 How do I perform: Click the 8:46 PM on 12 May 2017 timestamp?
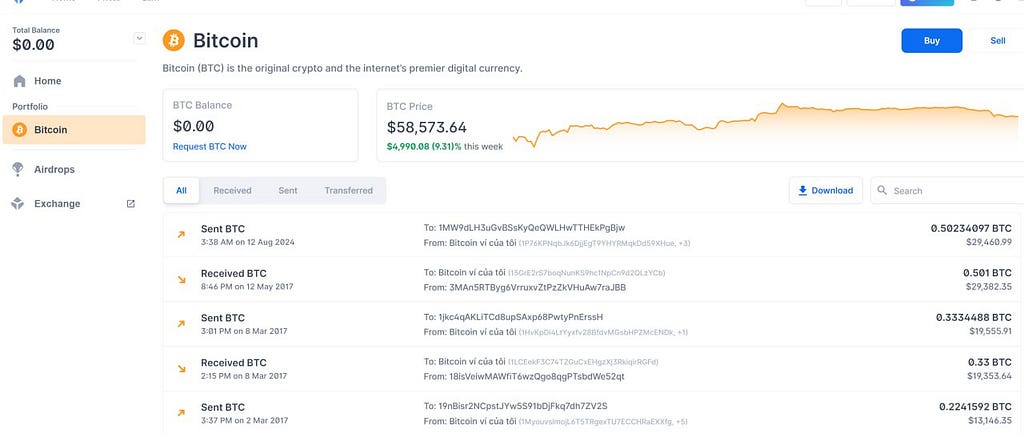pos(247,287)
